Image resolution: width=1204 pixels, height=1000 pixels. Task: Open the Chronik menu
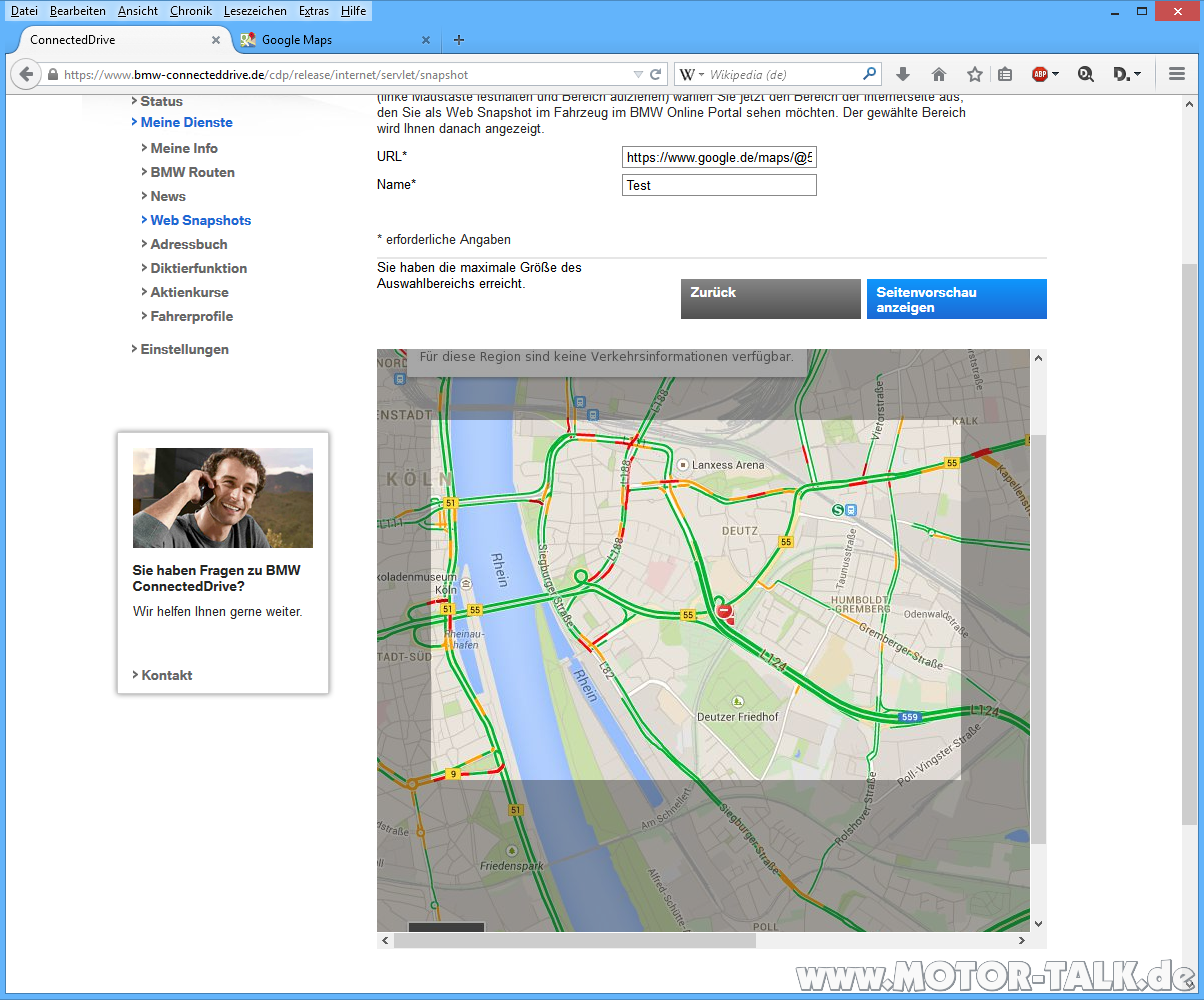pos(191,11)
